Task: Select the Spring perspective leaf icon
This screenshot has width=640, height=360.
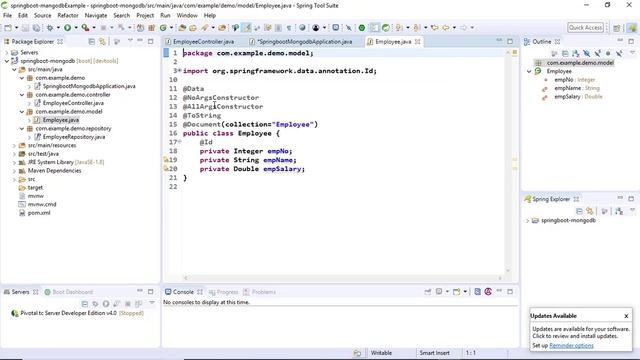Action: pyautogui.click(x=632, y=28)
